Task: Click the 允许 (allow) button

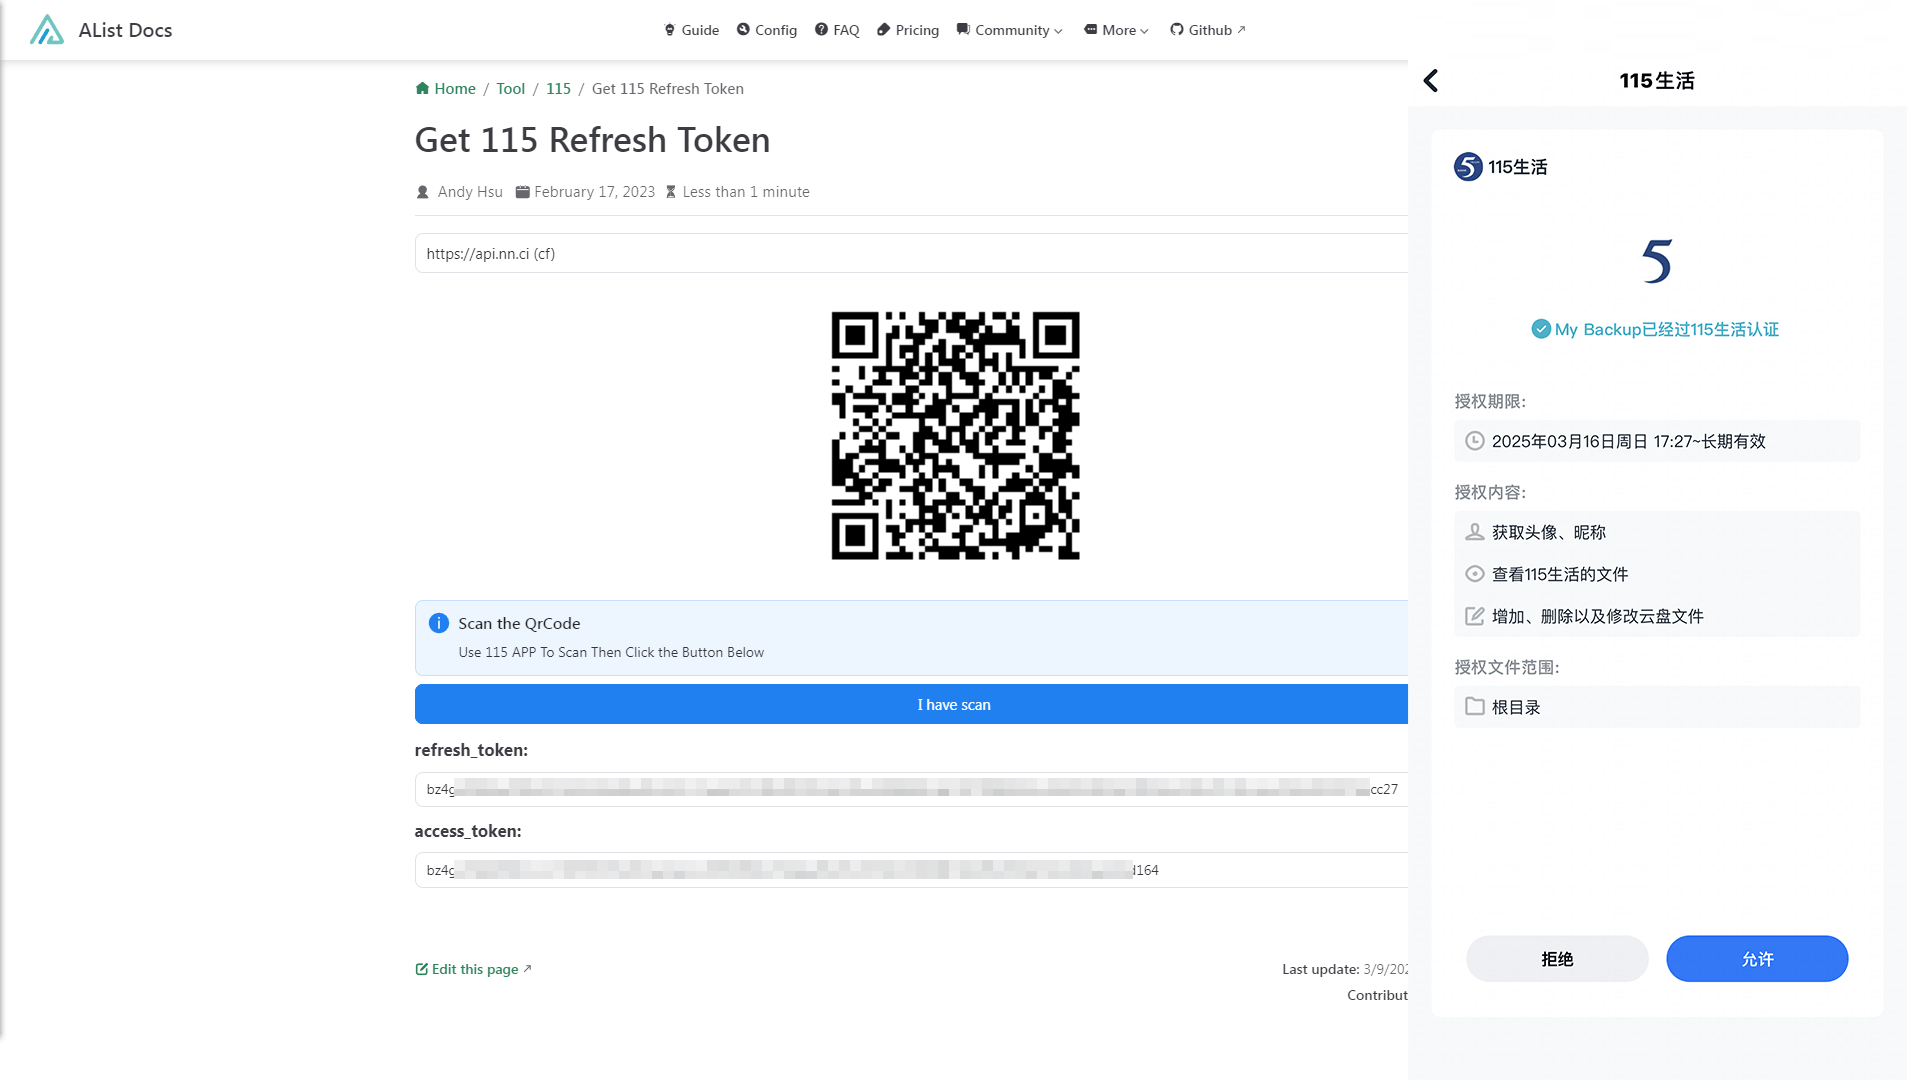Action: [x=1757, y=959]
